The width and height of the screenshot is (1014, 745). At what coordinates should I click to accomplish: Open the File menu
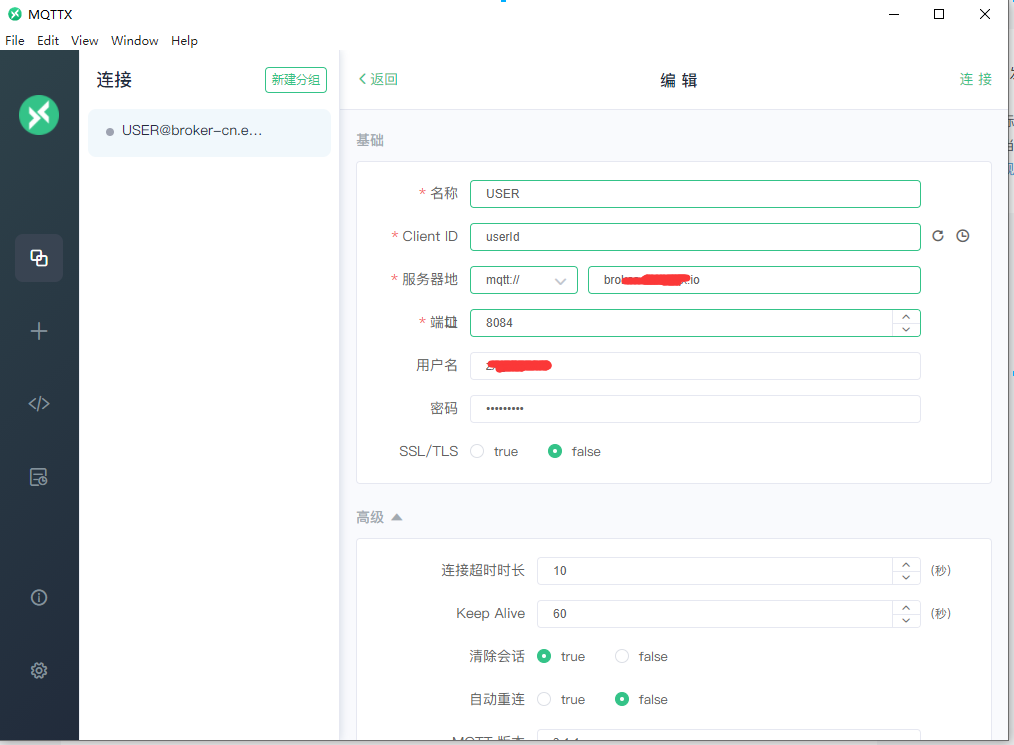click(15, 41)
